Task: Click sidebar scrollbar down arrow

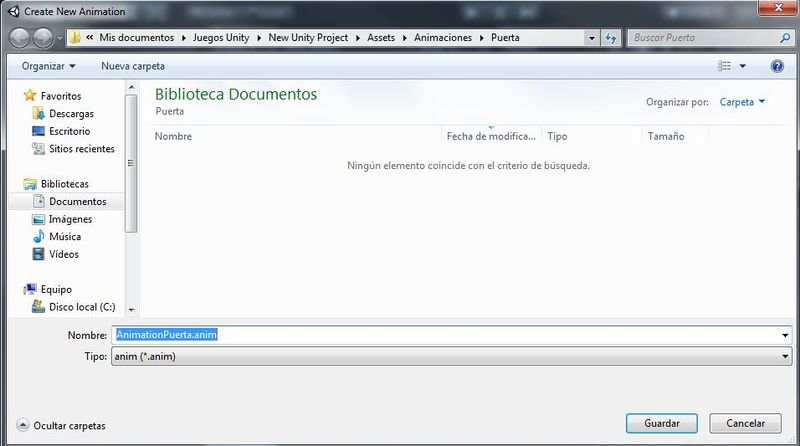Action: [x=131, y=310]
